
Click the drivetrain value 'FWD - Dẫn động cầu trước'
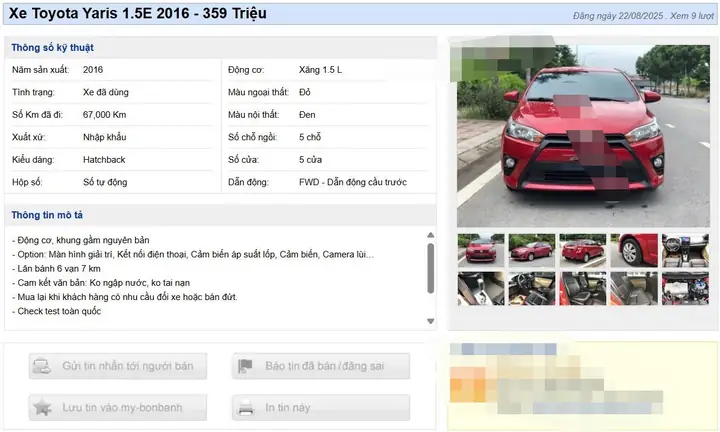[x=353, y=182]
